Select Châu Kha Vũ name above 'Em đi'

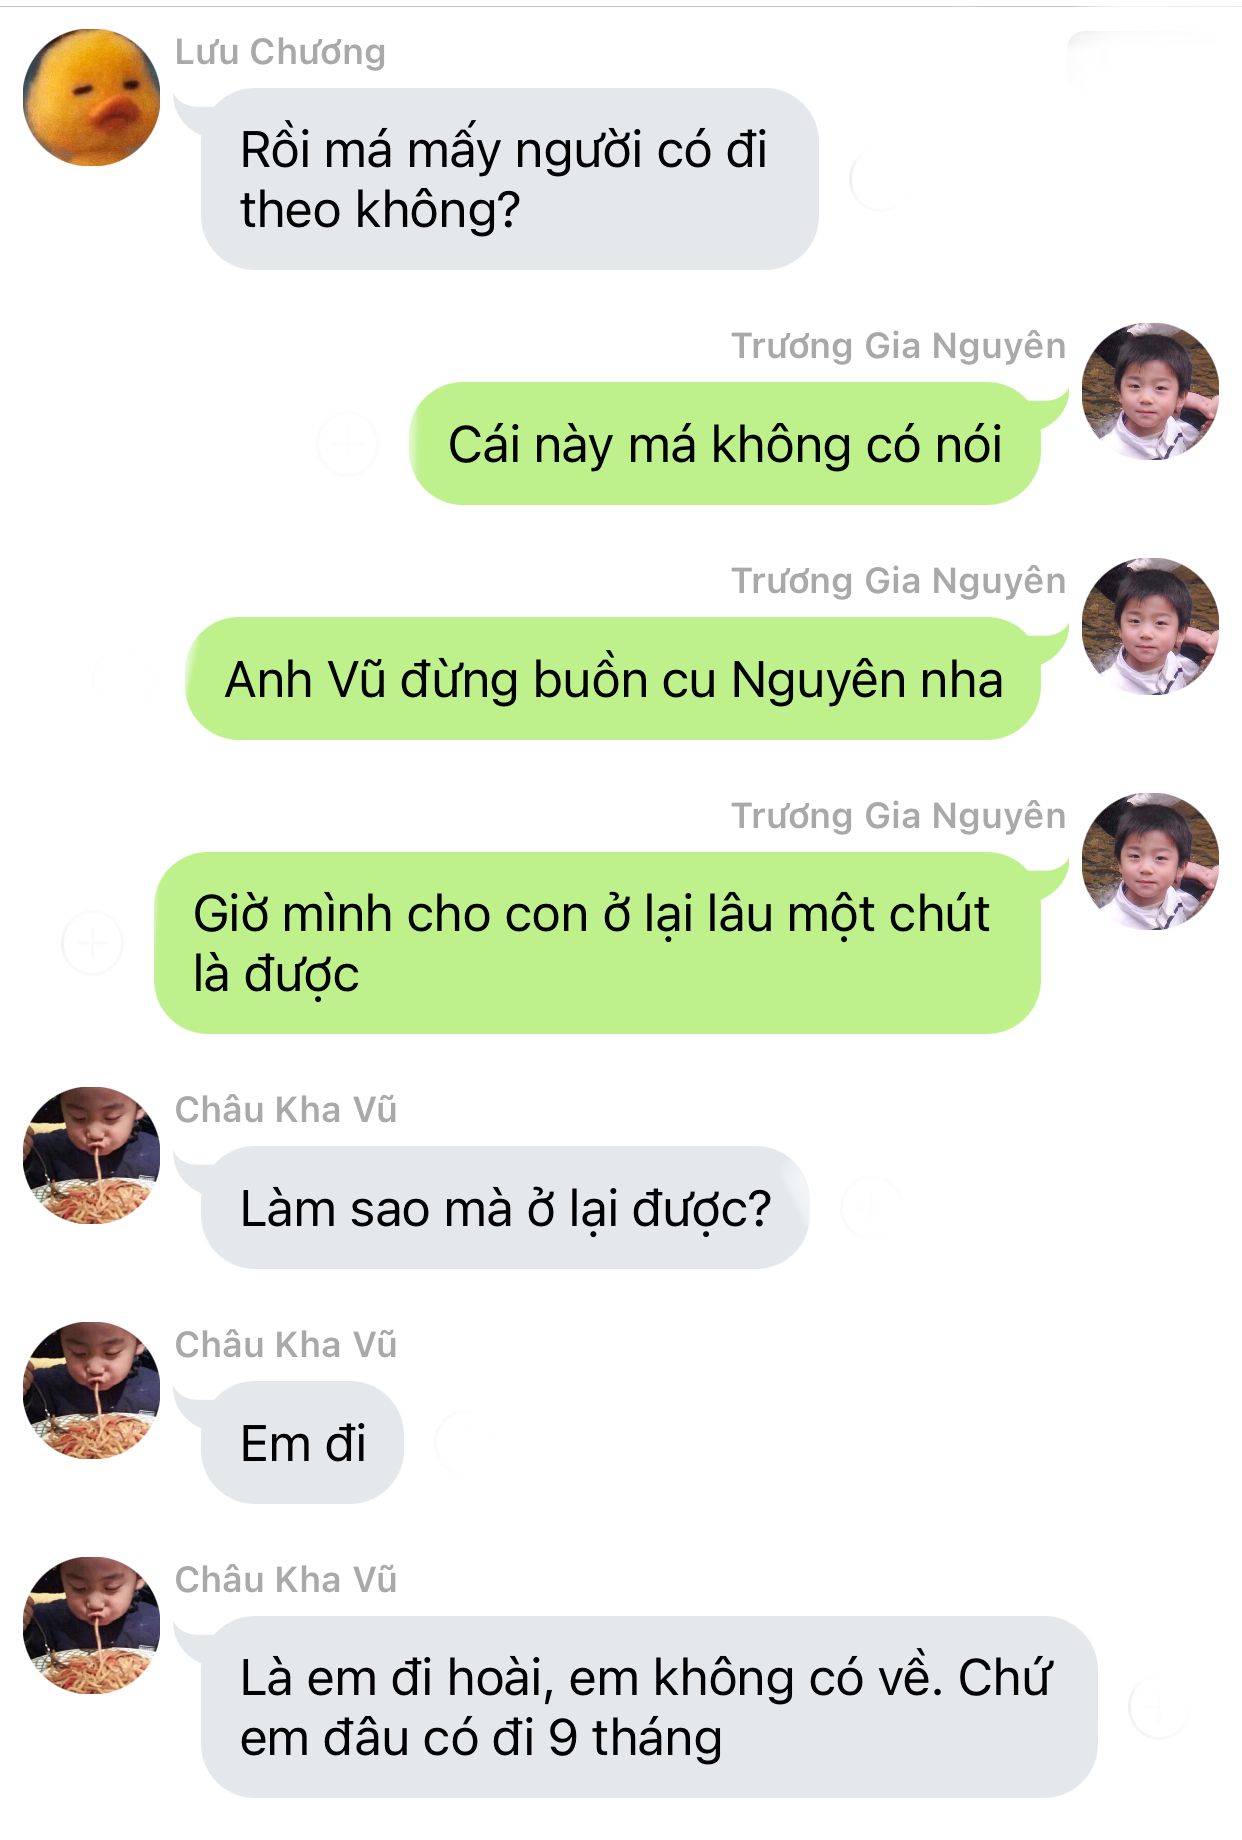point(286,1345)
